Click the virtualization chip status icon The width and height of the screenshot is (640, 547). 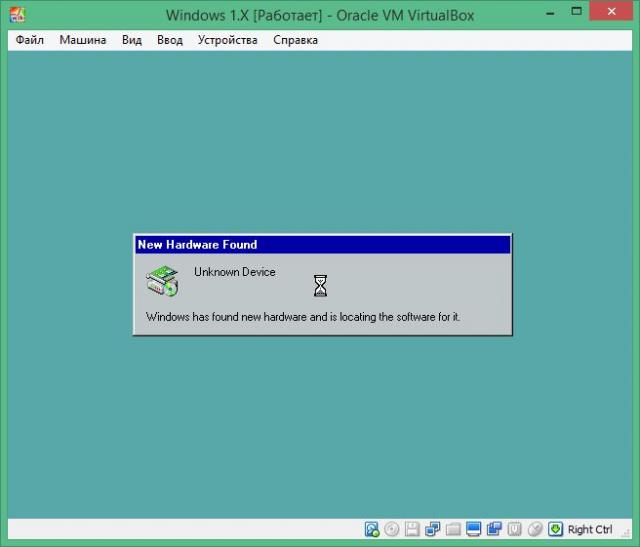coord(514,529)
